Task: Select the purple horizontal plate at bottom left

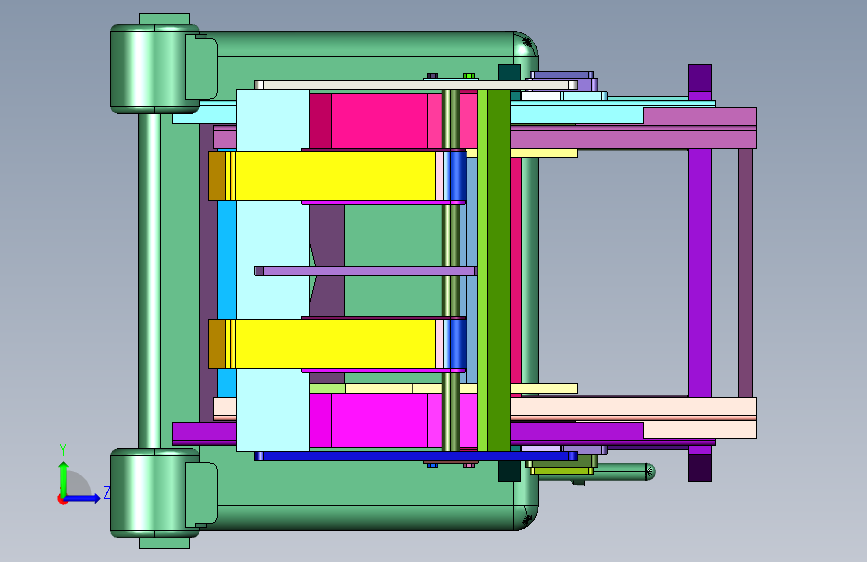Action: (205, 432)
